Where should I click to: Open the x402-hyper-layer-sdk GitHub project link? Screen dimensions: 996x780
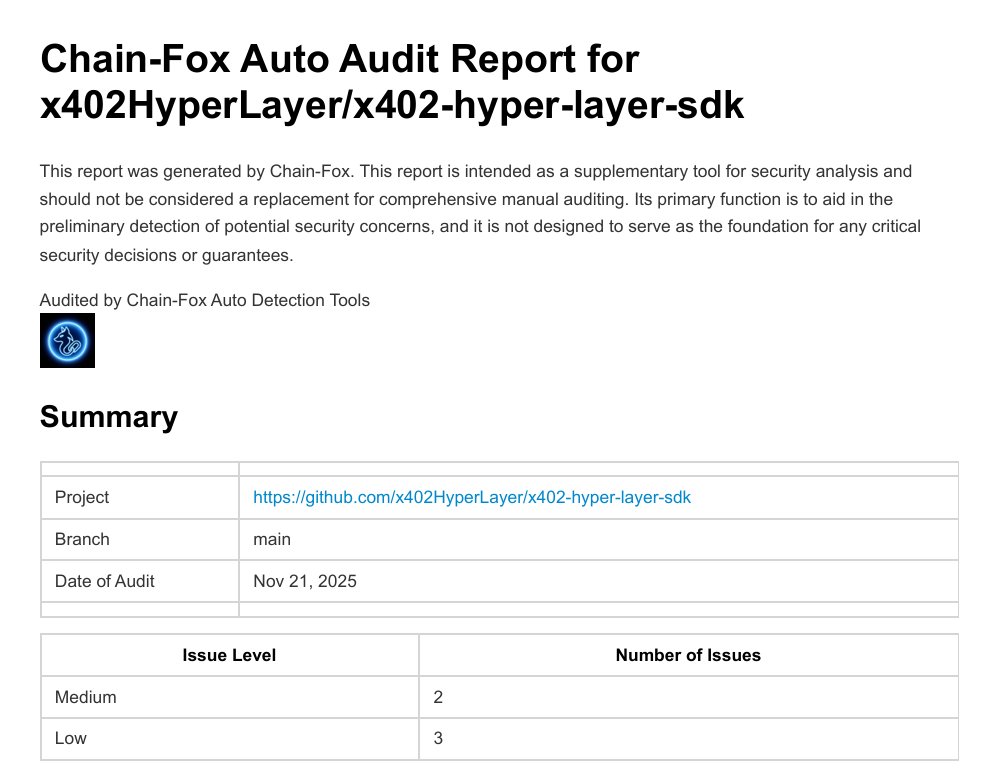tap(471, 497)
